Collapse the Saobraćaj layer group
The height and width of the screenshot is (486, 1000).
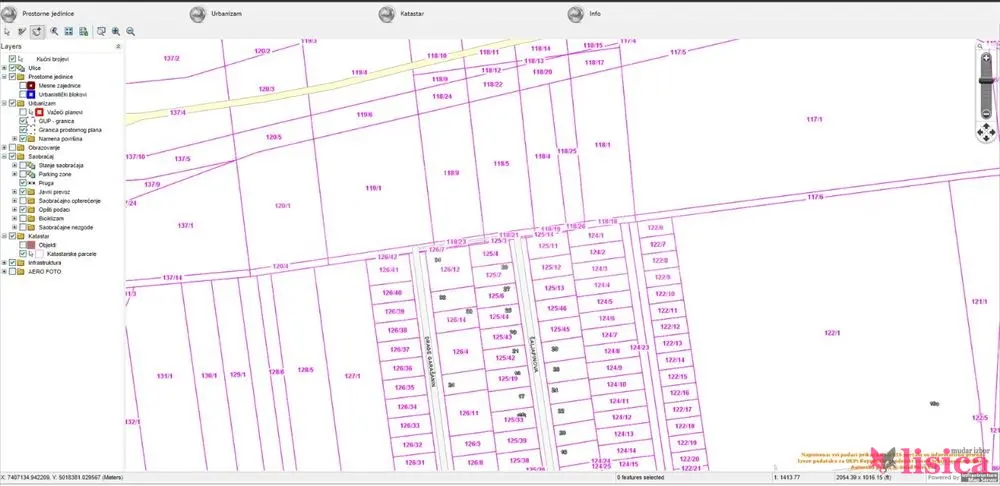tap(4, 156)
